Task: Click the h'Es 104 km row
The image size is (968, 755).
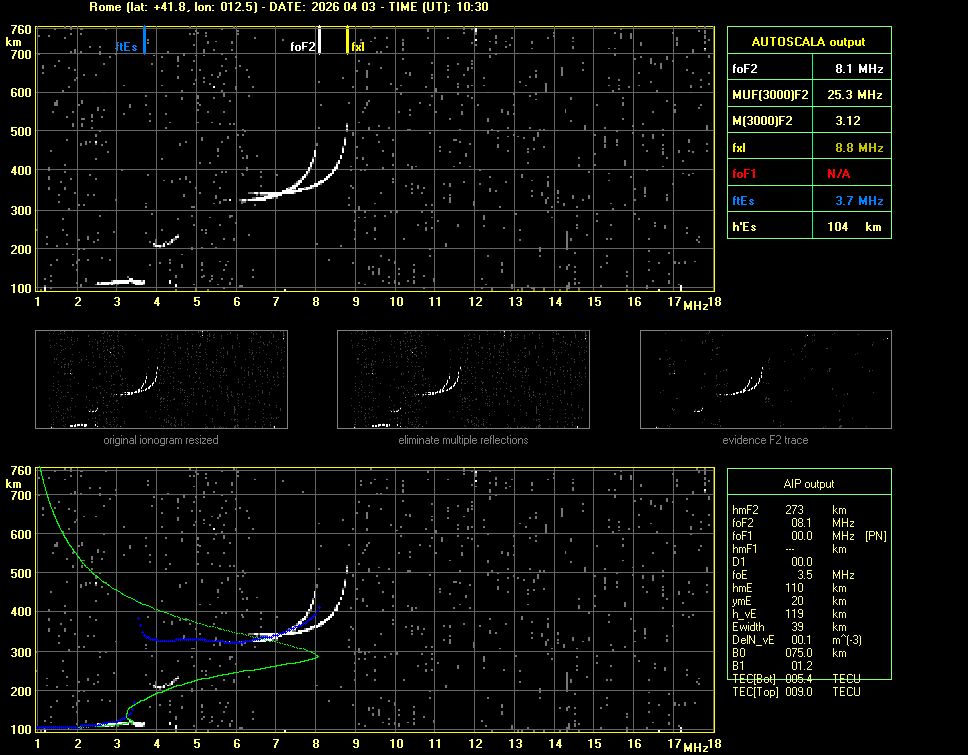Action: coord(808,227)
